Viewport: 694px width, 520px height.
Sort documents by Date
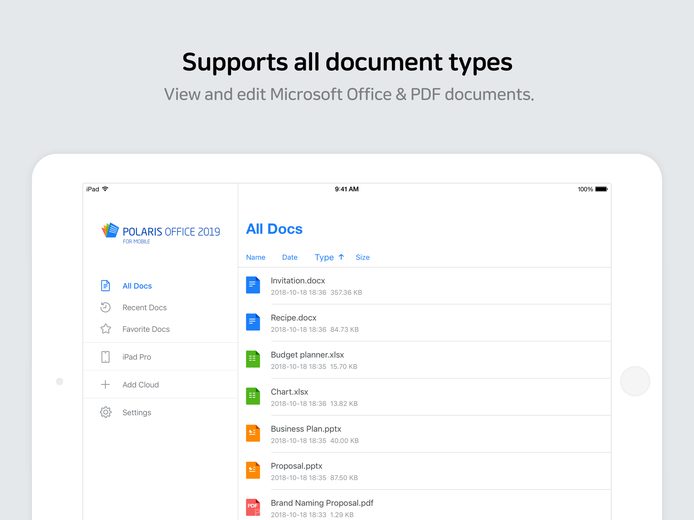point(290,257)
